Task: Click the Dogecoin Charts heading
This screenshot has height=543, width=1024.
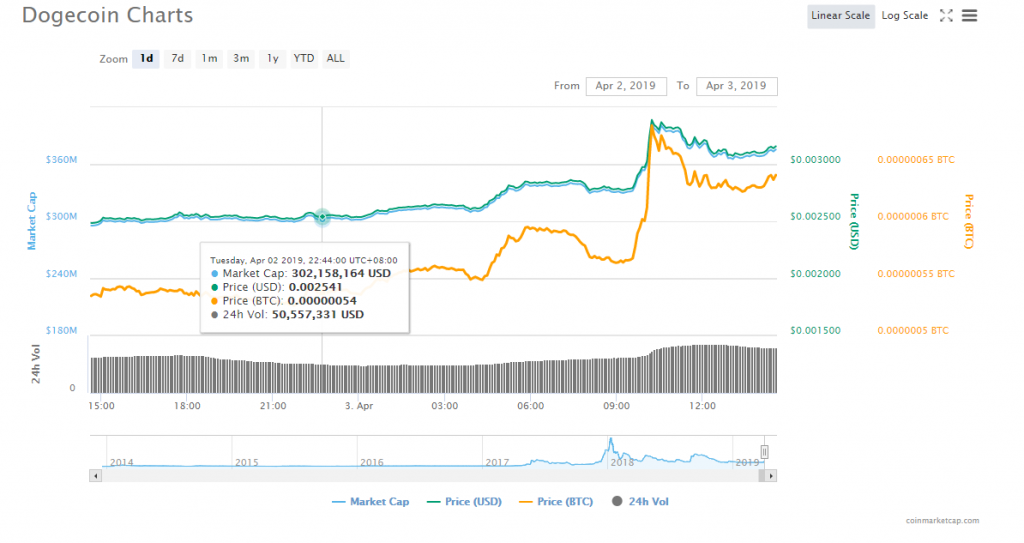Action: [108, 15]
